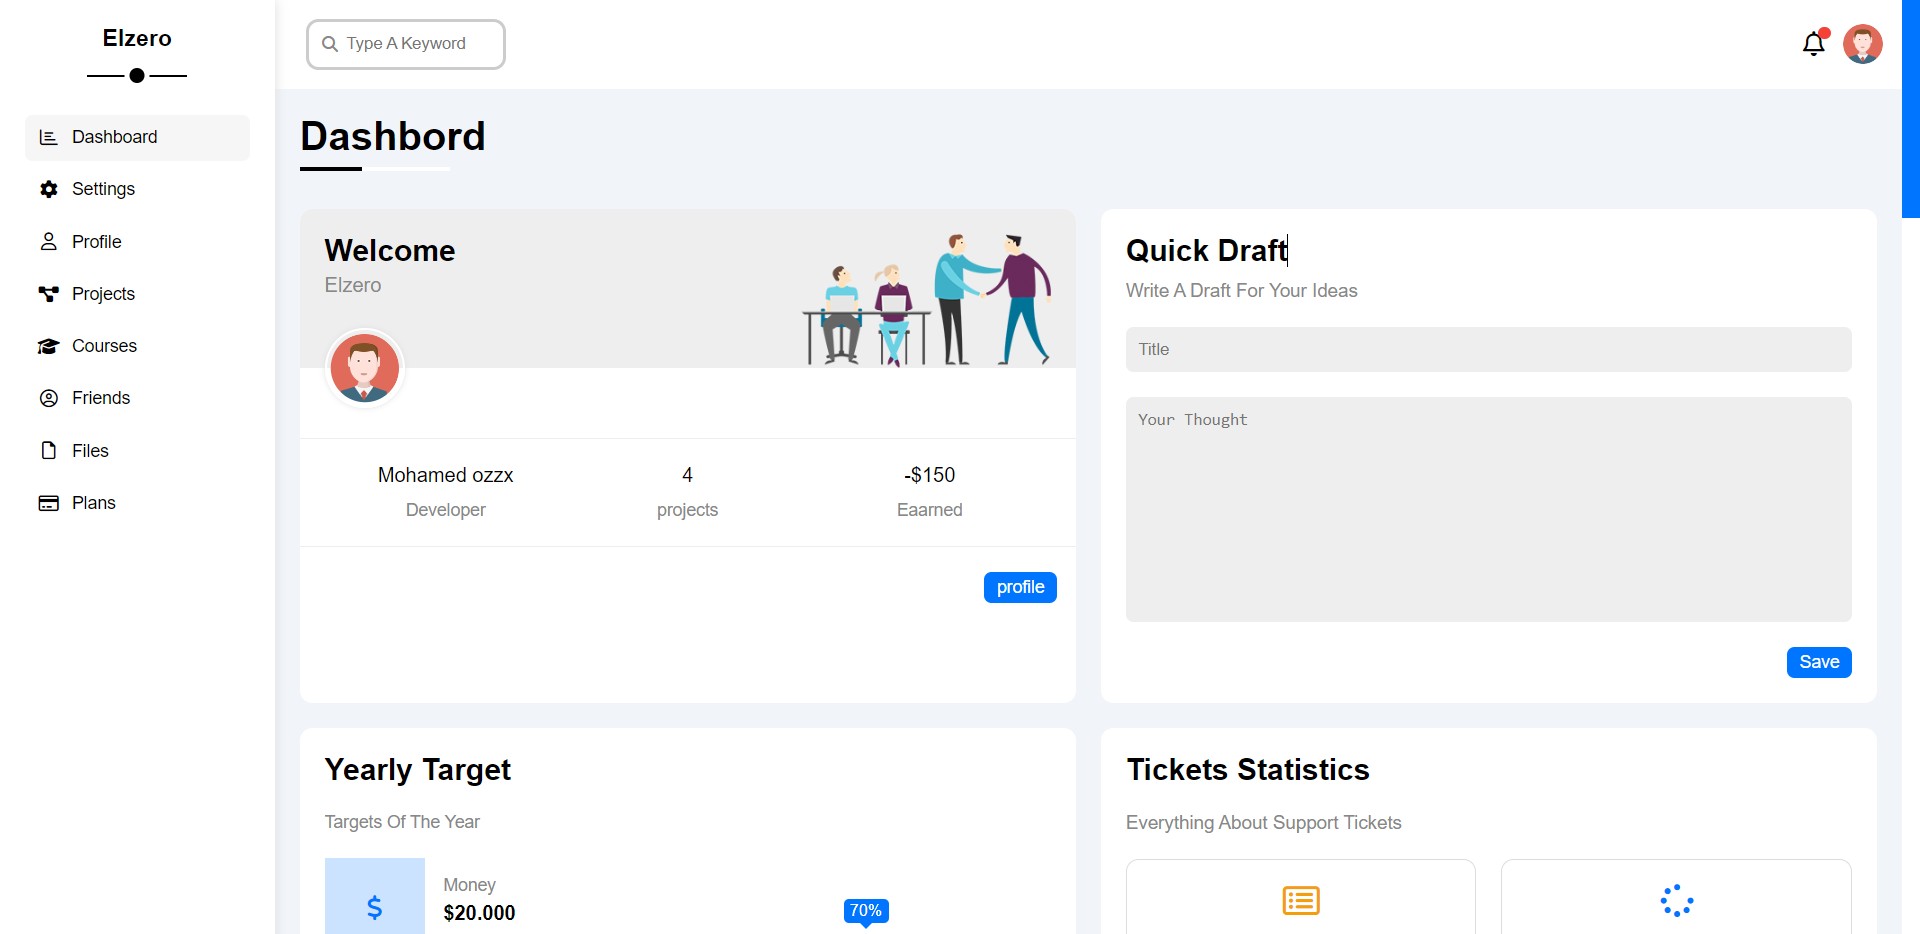Click the Projects diagram icon in sidebar
The height and width of the screenshot is (934, 1920).
click(x=48, y=294)
